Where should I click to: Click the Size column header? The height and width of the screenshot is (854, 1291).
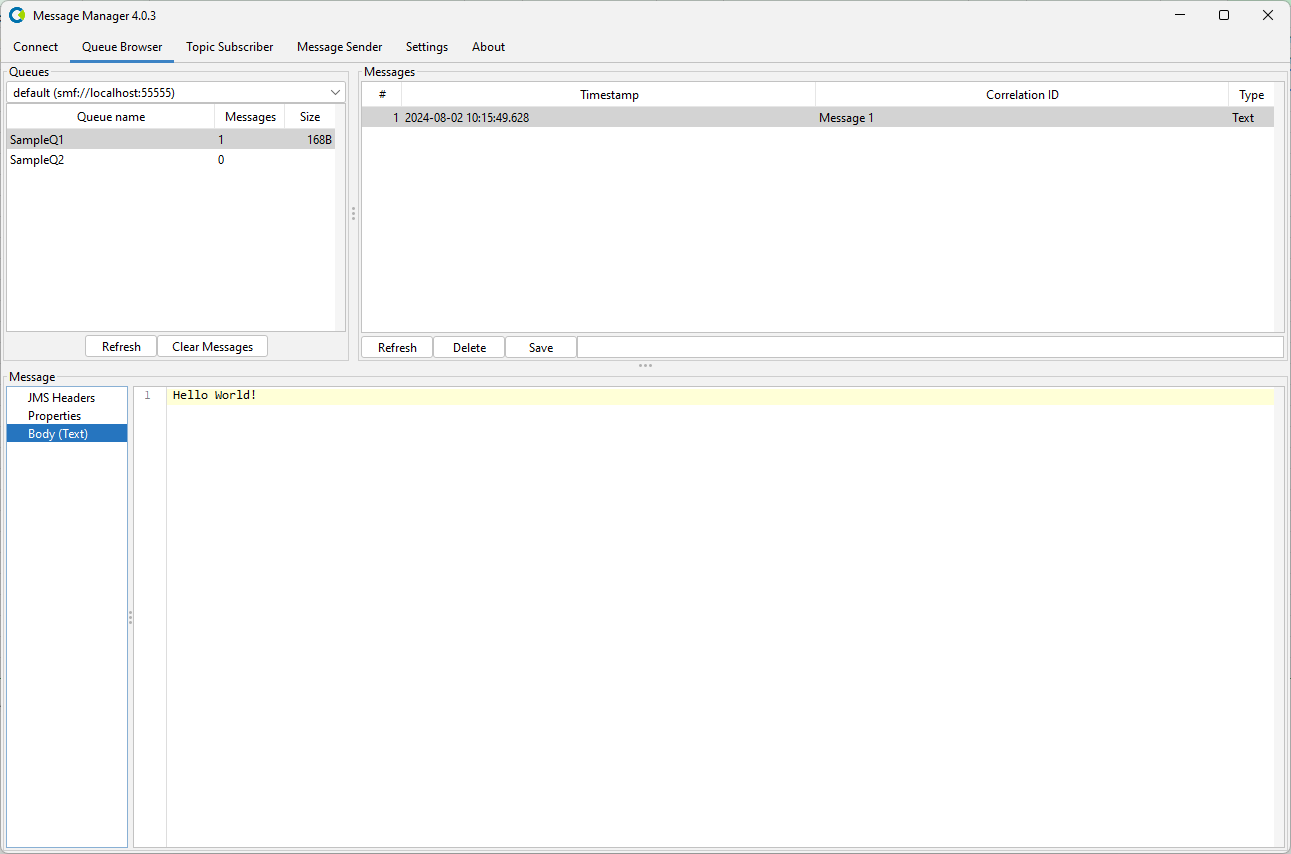(x=310, y=117)
